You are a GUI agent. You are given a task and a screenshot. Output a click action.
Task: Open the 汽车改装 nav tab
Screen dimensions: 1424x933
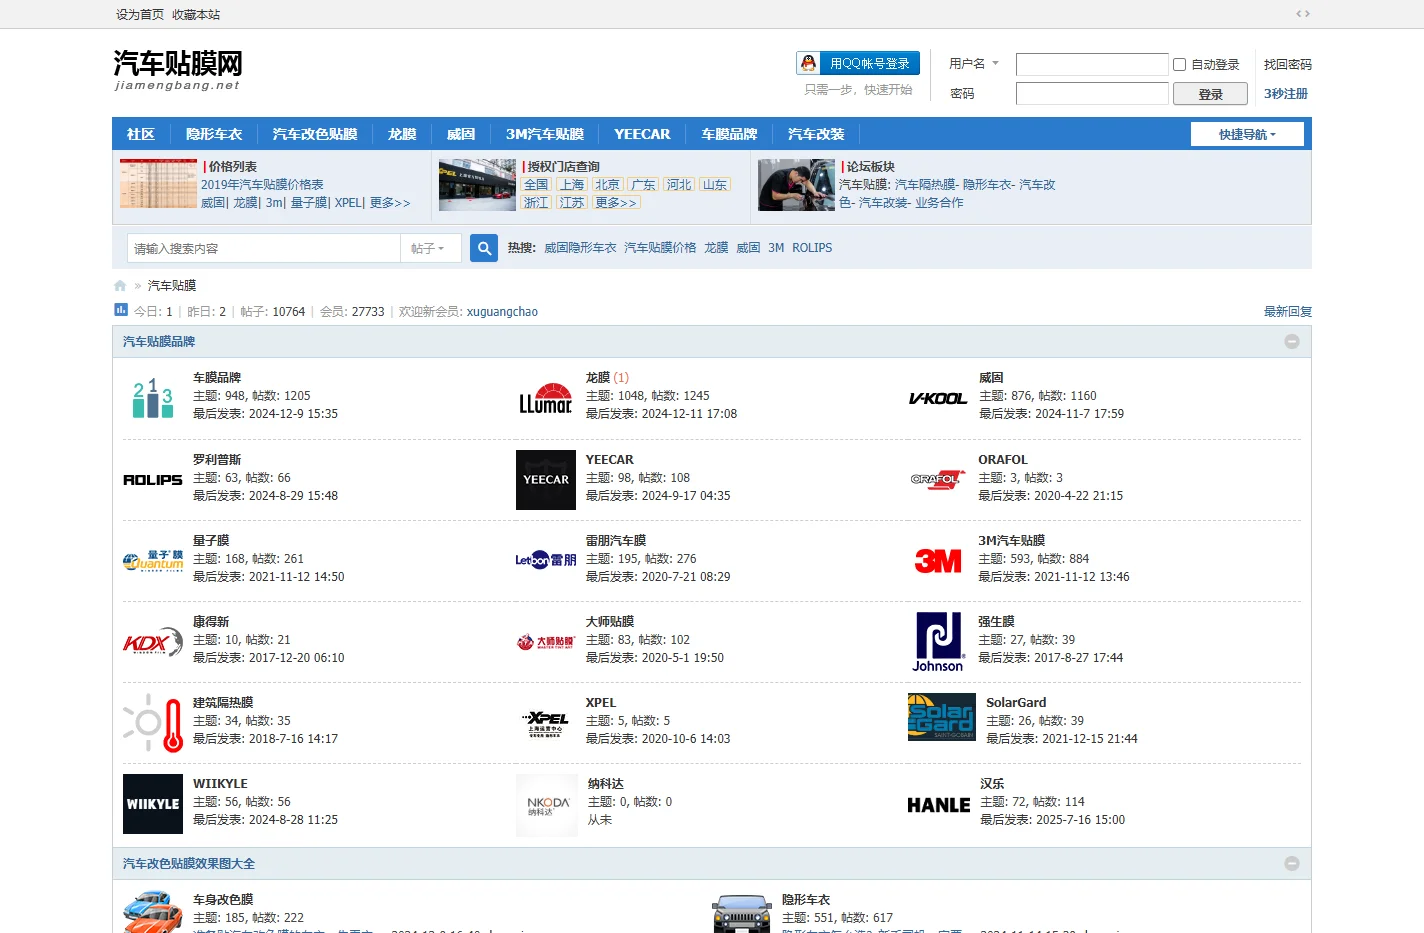click(816, 134)
